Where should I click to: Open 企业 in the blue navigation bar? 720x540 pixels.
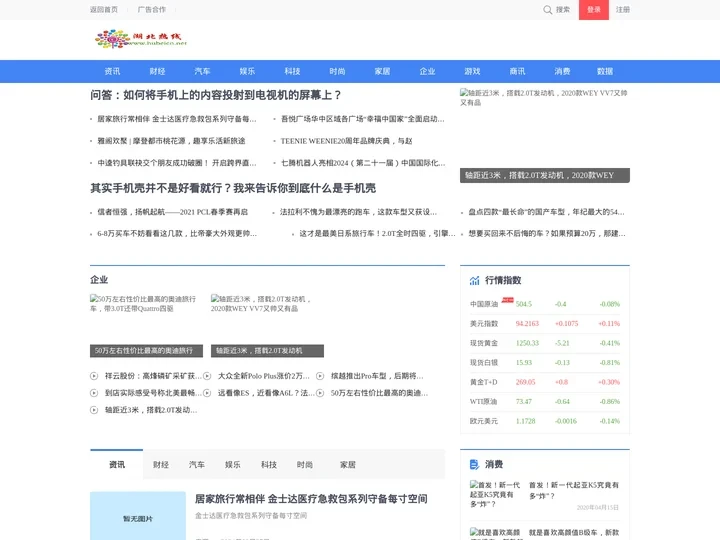pyautogui.click(x=428, y=71)
